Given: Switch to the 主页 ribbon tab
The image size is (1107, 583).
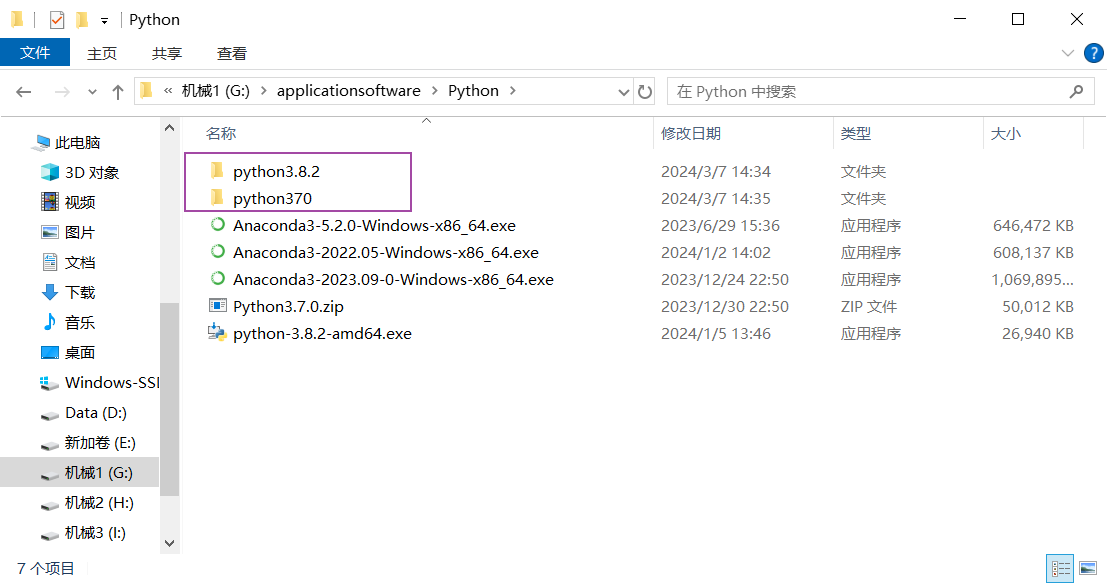Looking at the screenshot, I should (x=102, y=54).
